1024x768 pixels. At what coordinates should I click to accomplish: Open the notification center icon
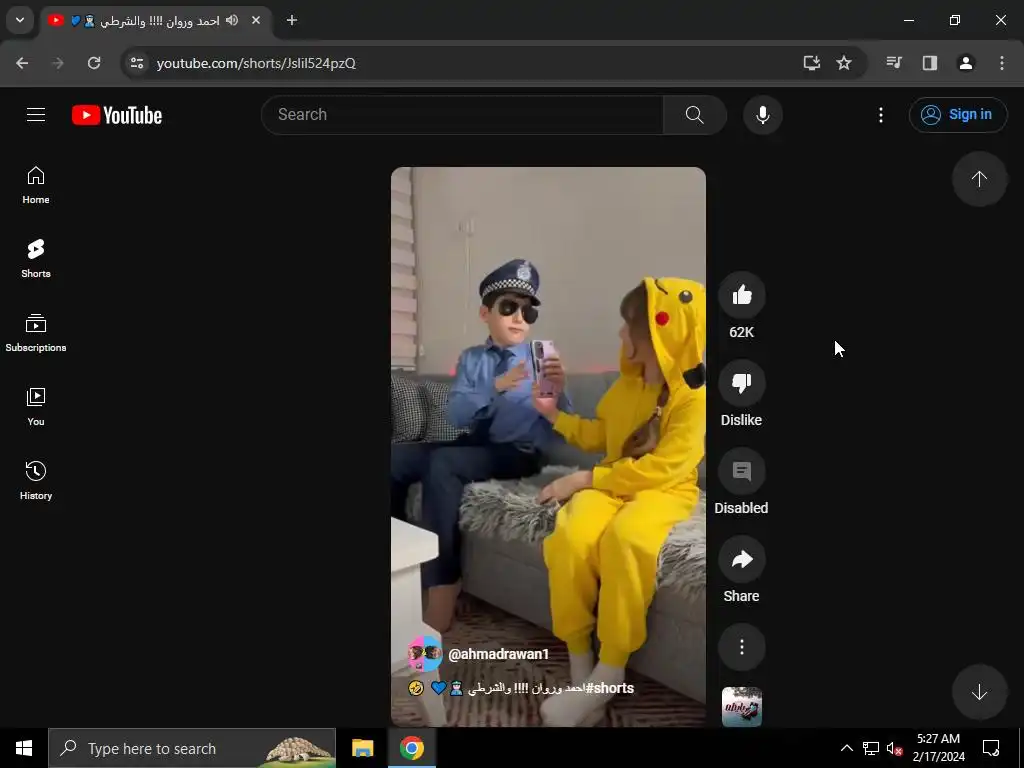pyautogui.click(x=991, y=748)
